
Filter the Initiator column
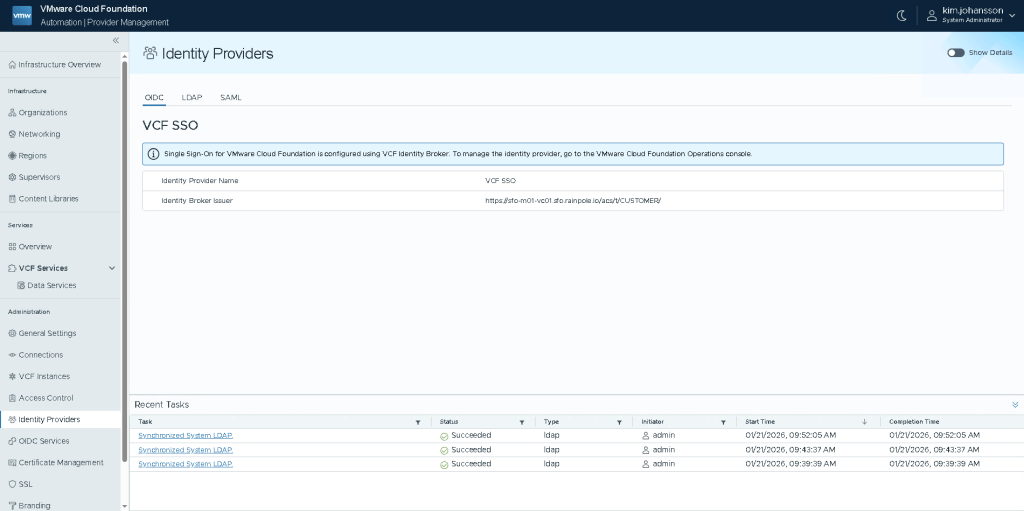point(723,422)
